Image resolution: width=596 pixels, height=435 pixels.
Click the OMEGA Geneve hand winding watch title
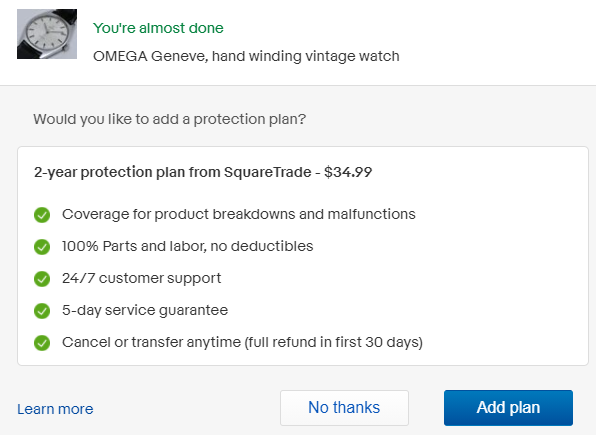click(x=246, y=56)
